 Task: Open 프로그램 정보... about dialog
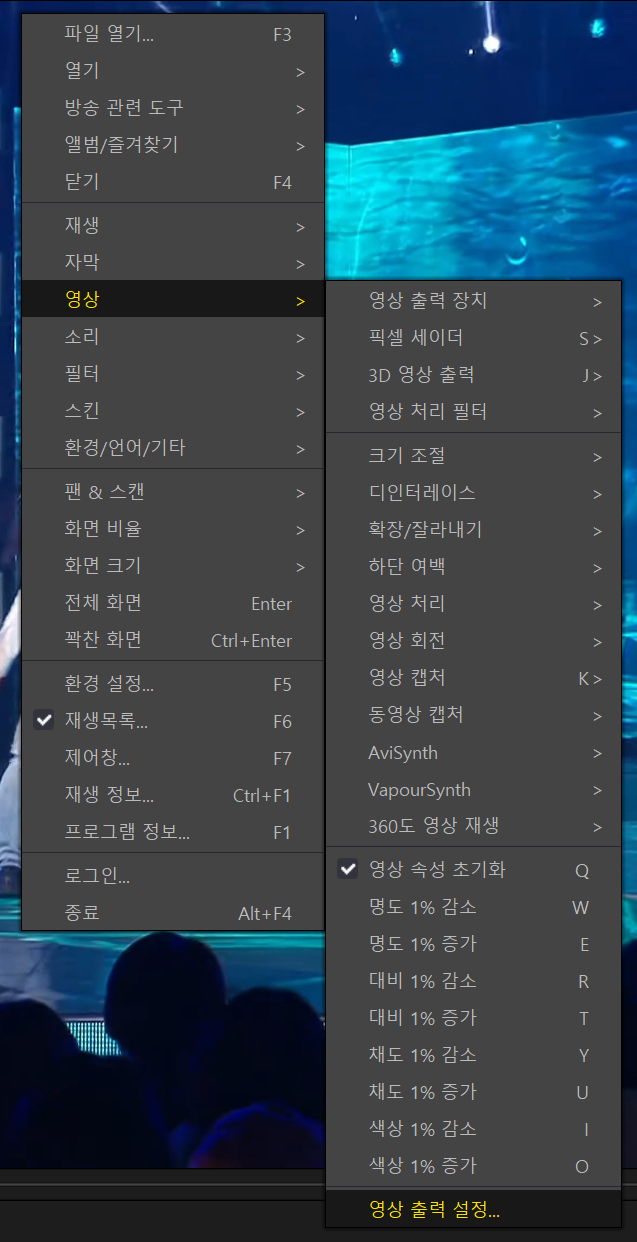[173, 832]
